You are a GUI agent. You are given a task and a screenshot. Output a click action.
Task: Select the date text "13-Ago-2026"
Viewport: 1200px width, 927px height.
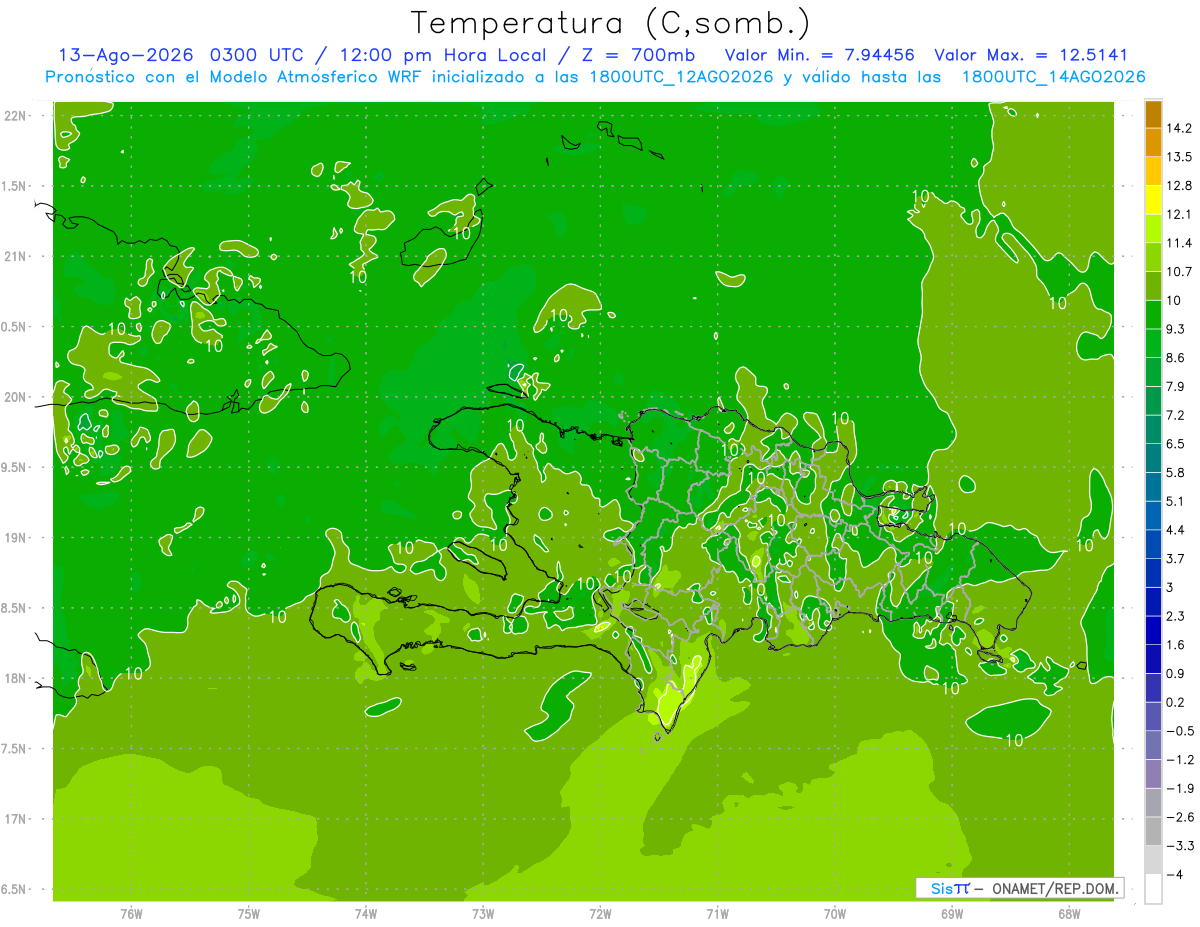click(x=124, y=55)
